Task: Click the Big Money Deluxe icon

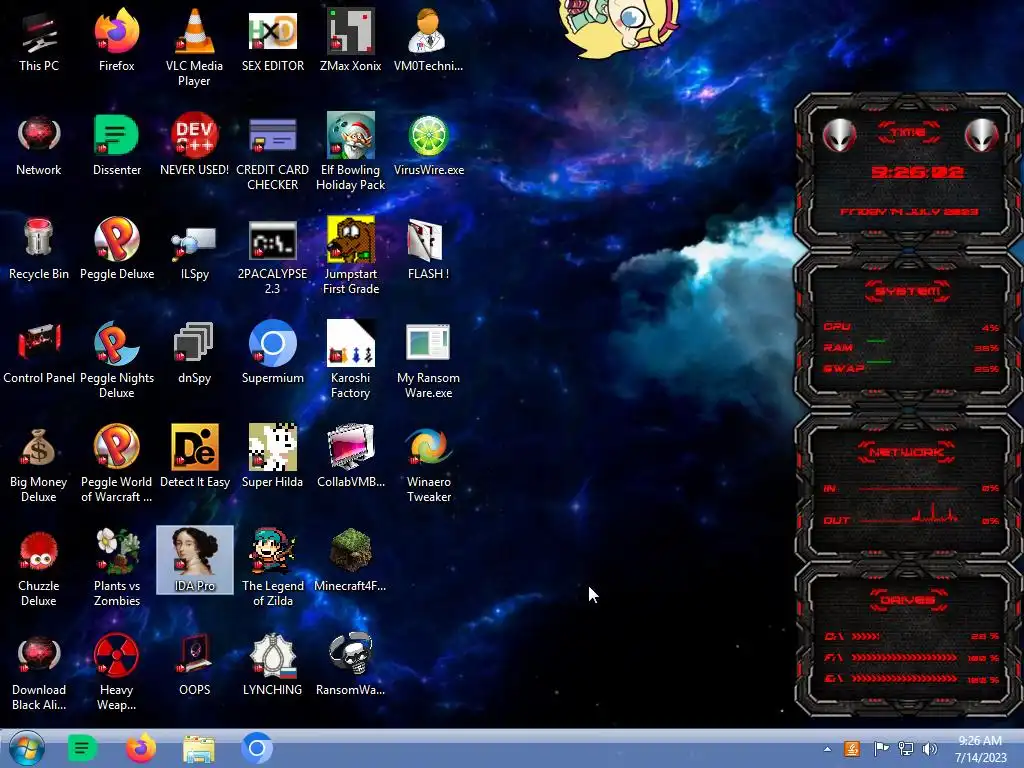Action: [39, 464]
